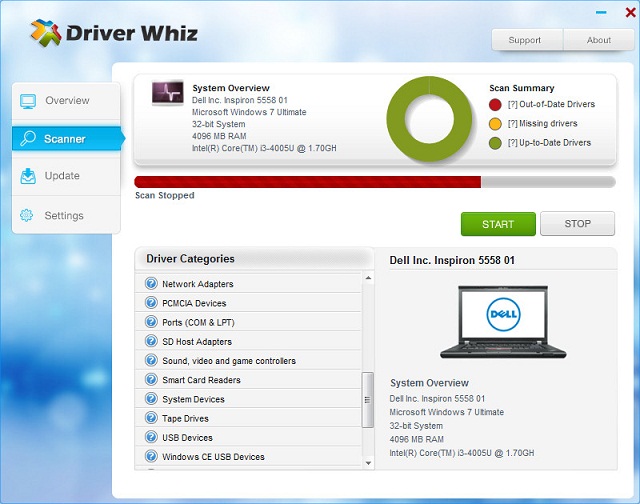Select the Network Adapters category text
Image resolution: width=640 pixels, height=504 pixels.
click(198, 284)
